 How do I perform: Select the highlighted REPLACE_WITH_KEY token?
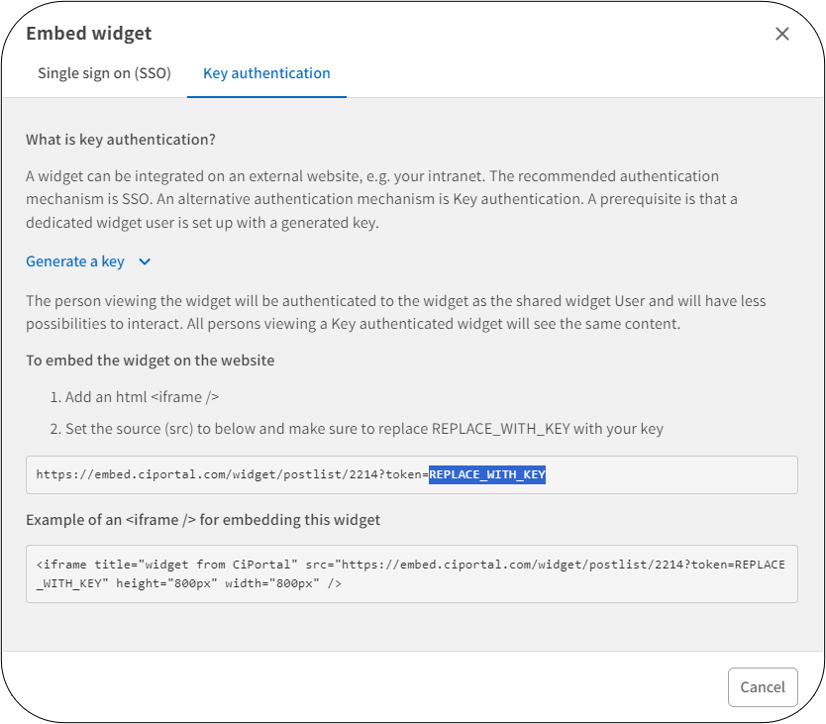coord(487,474)
